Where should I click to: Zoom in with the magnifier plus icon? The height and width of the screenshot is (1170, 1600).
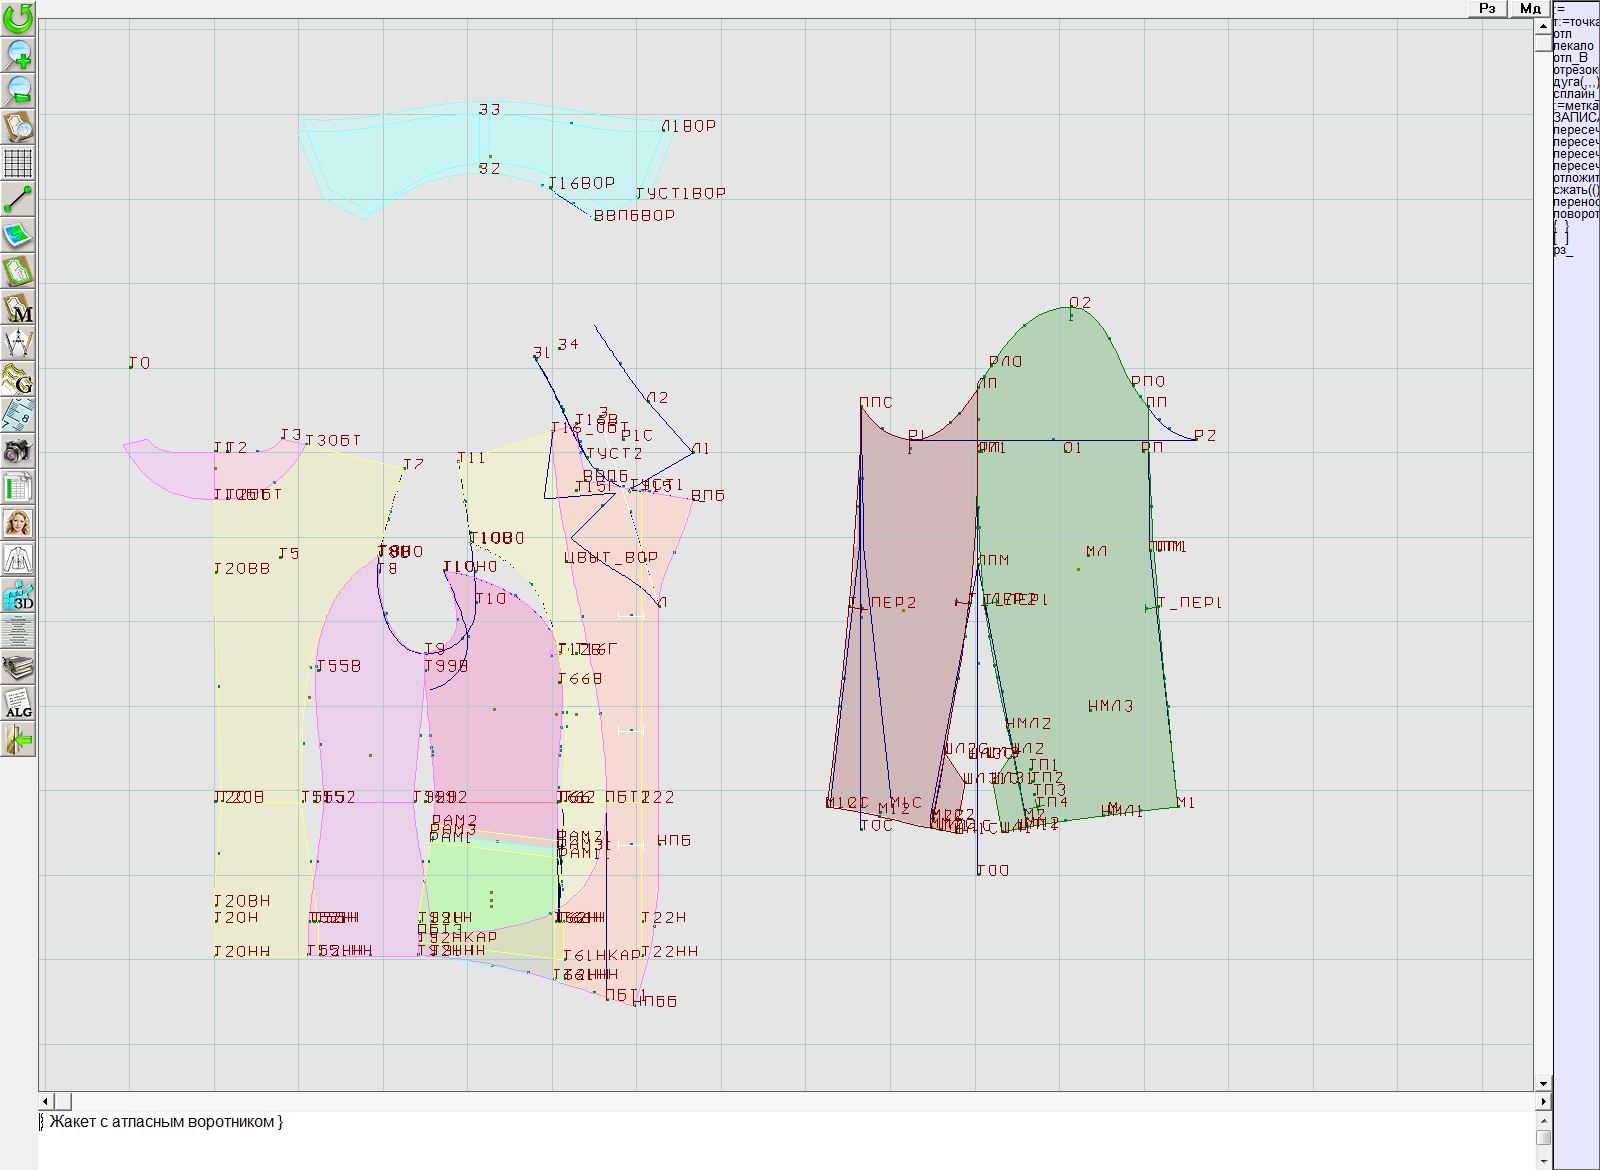[18, 54]
